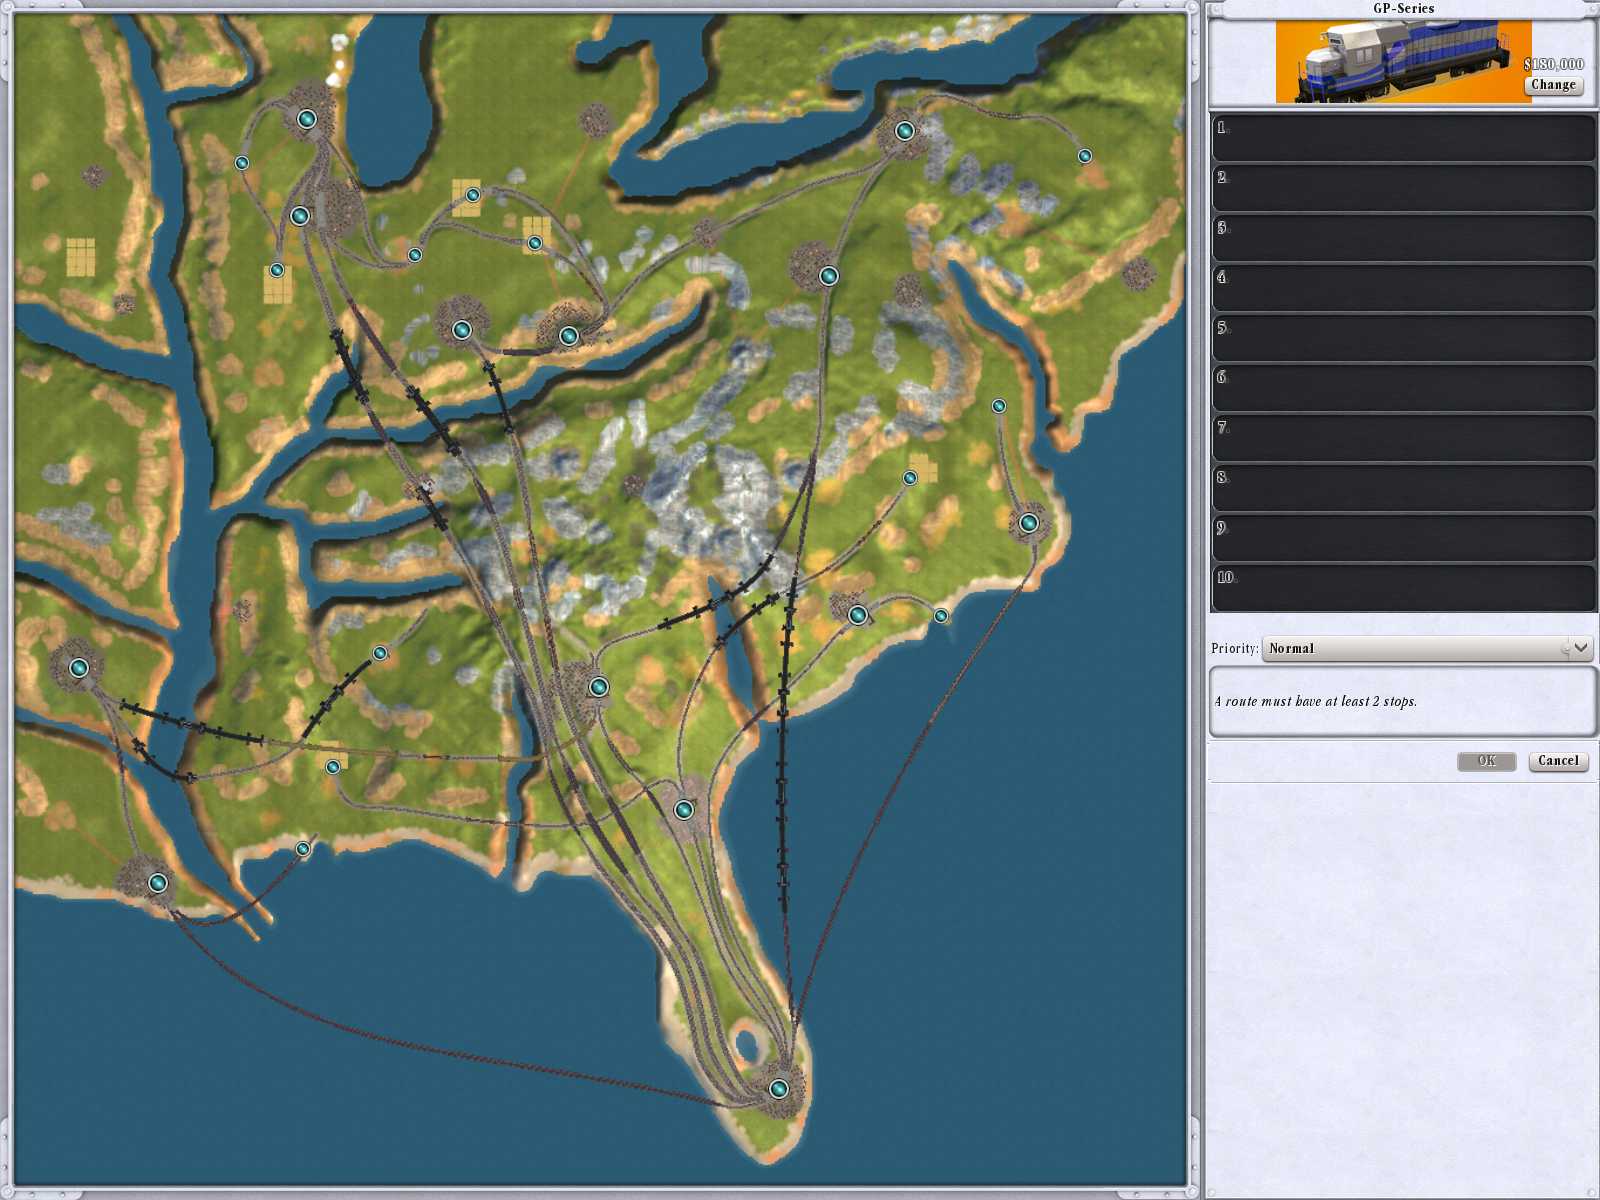The height and width of the screenshot is (1200, 1600).
Task: Select small station on the right yellow farm grid
Action: (535, 243)
